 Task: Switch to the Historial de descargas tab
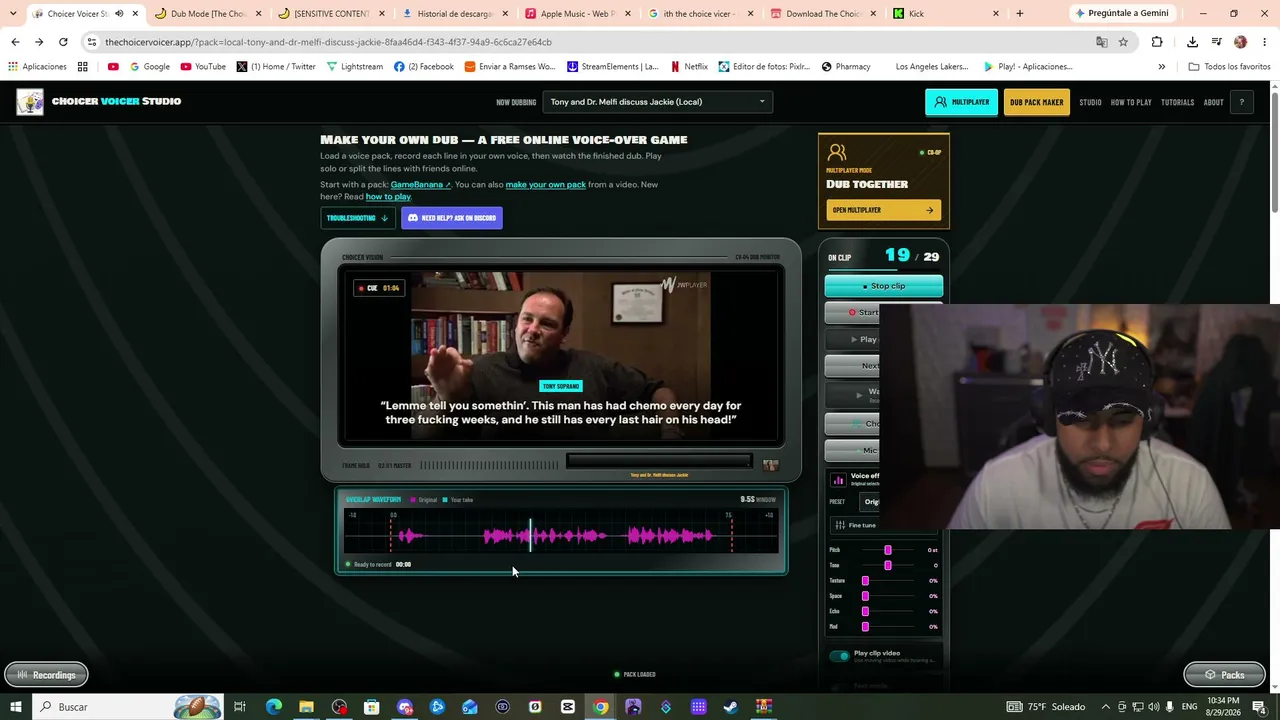[x=455, y=14]
